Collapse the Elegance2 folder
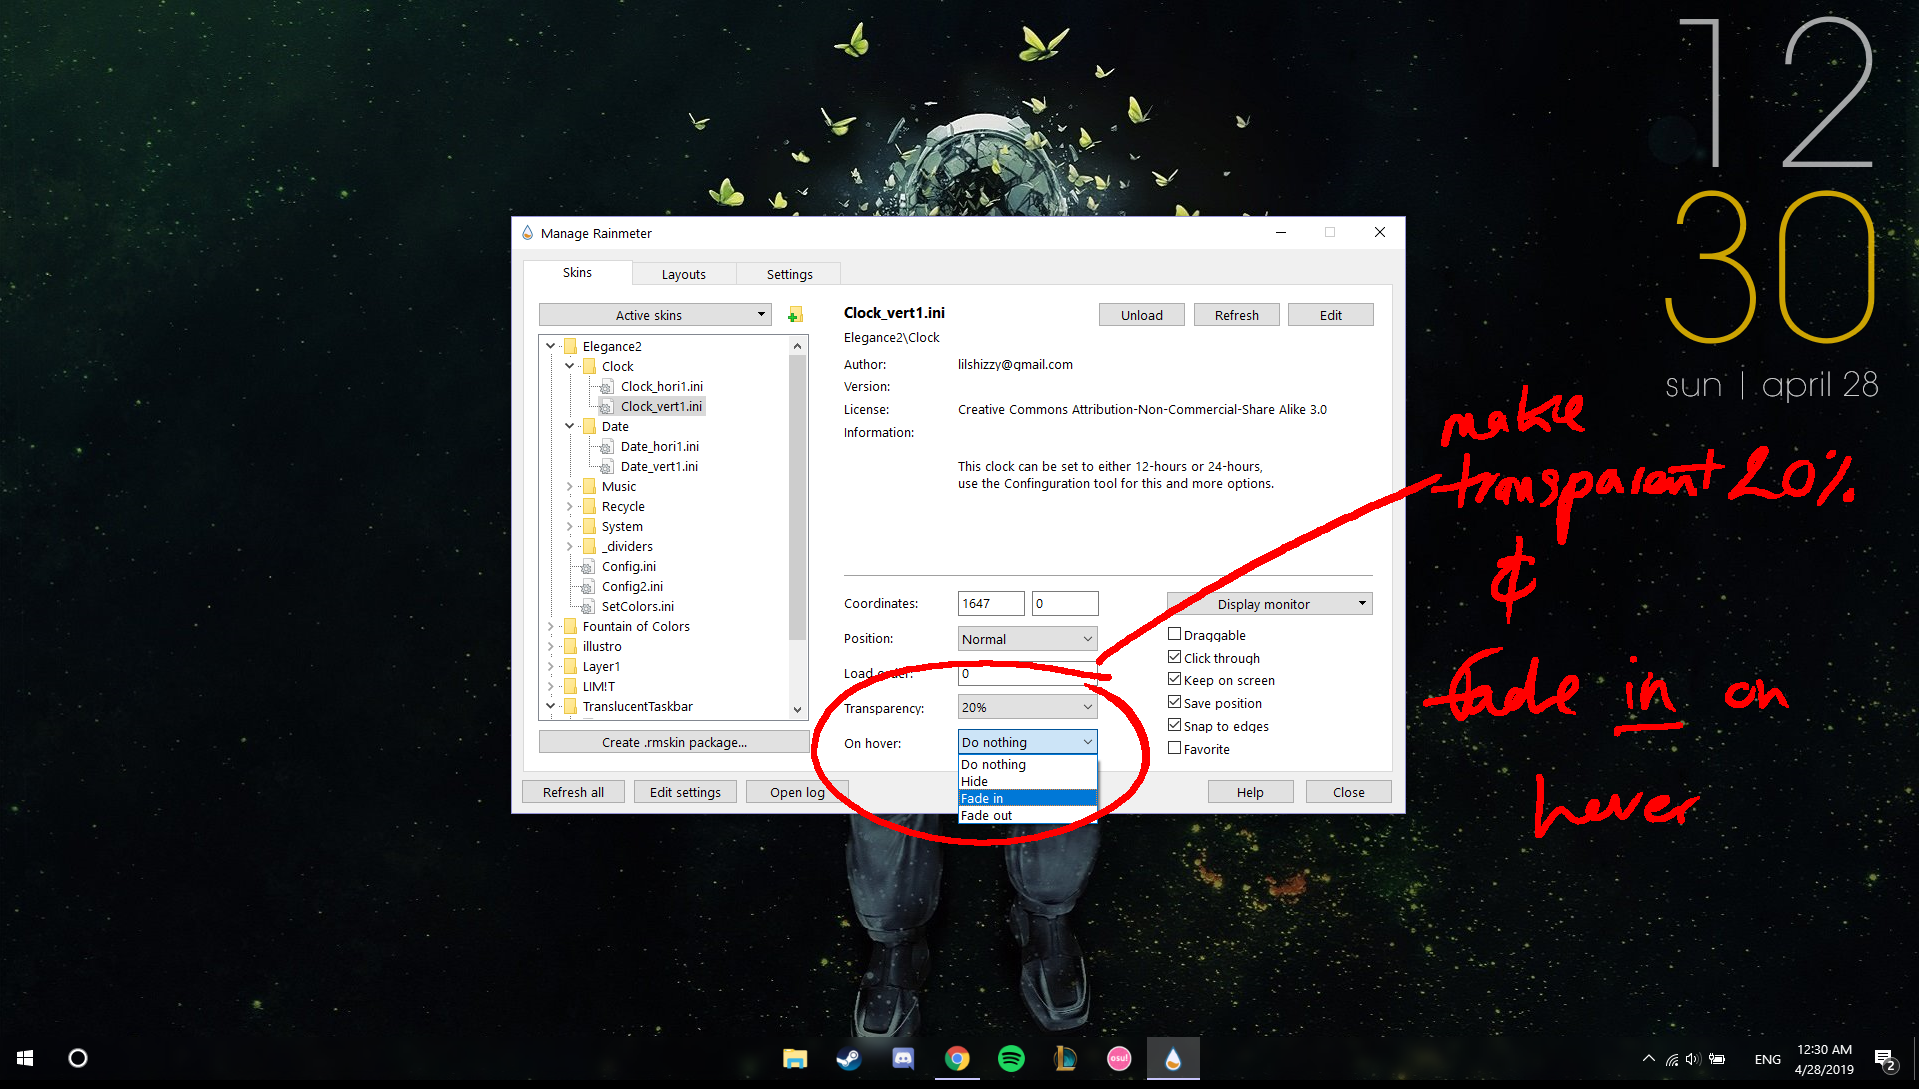Image resolution: width=1919 pixels, height=1089 pixels. 550,346
